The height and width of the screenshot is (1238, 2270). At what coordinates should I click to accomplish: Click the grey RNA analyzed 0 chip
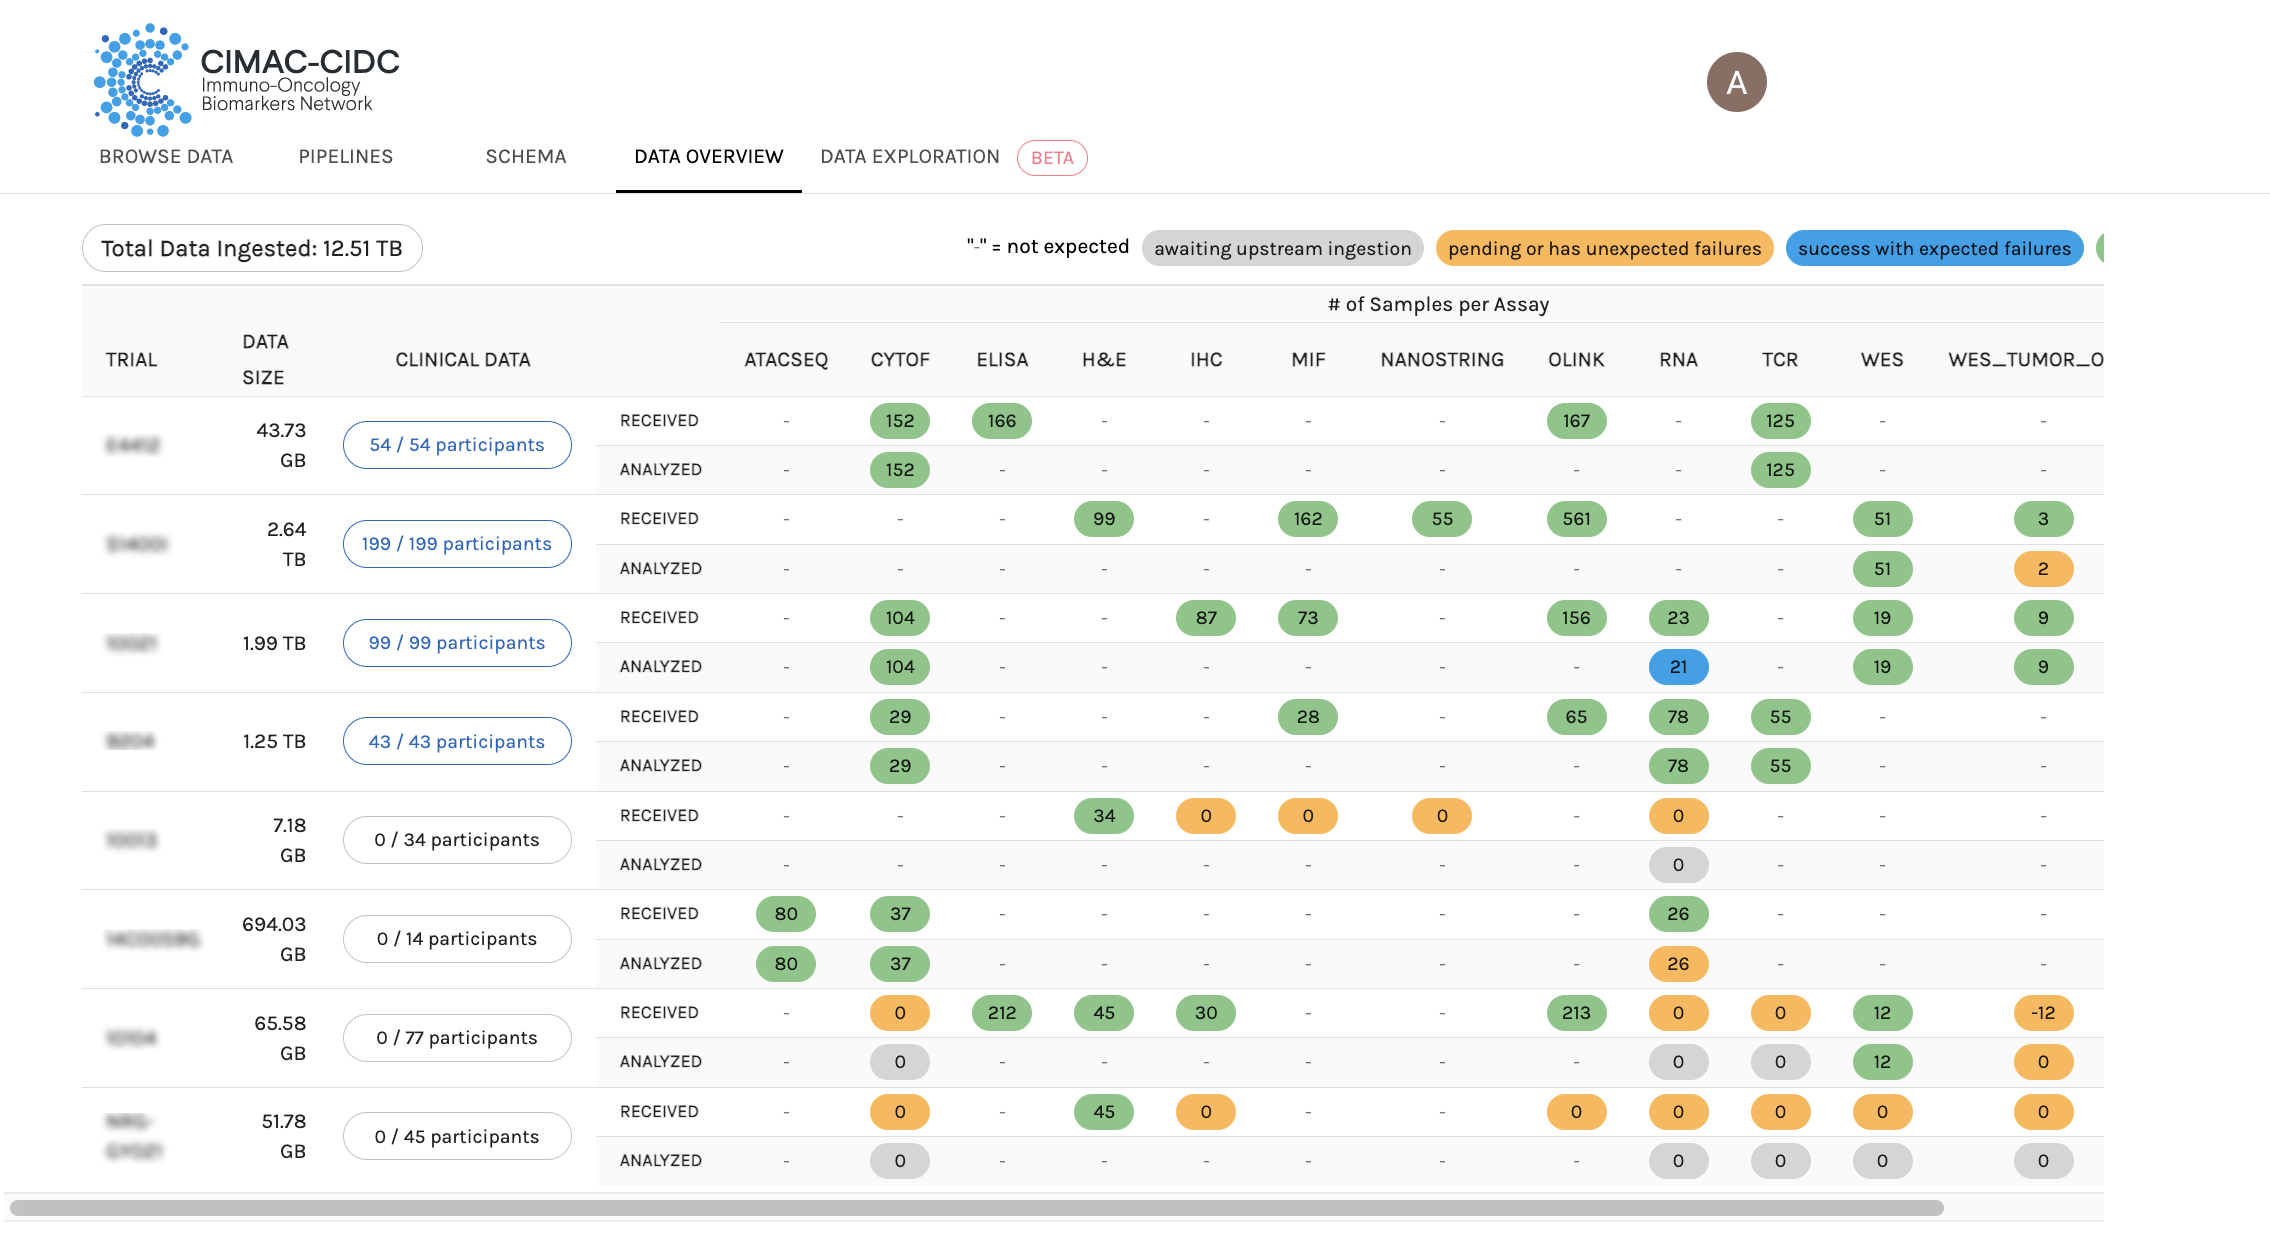pyautogui.click(x=1678, y=865)
